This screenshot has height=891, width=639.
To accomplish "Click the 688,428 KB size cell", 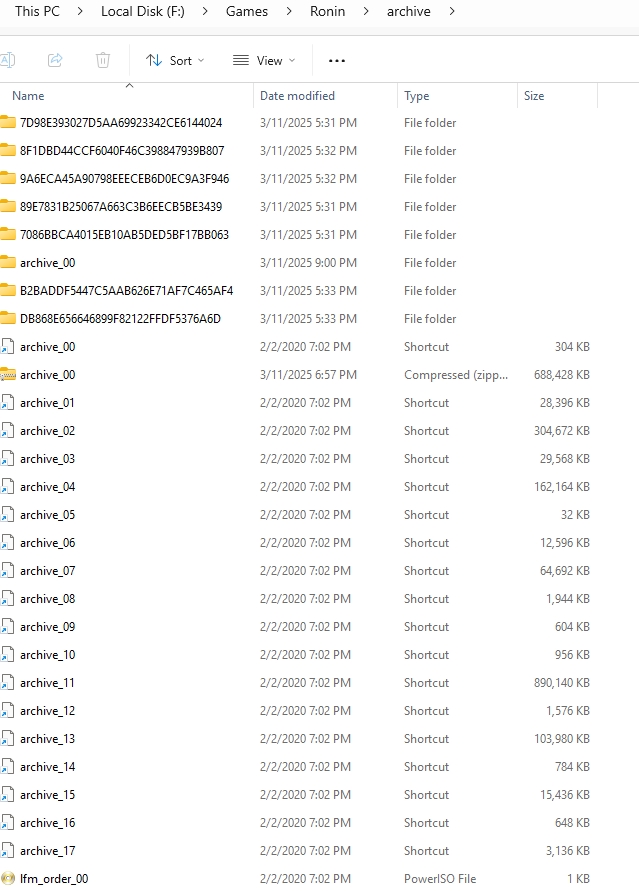I will tap(562, 374).
